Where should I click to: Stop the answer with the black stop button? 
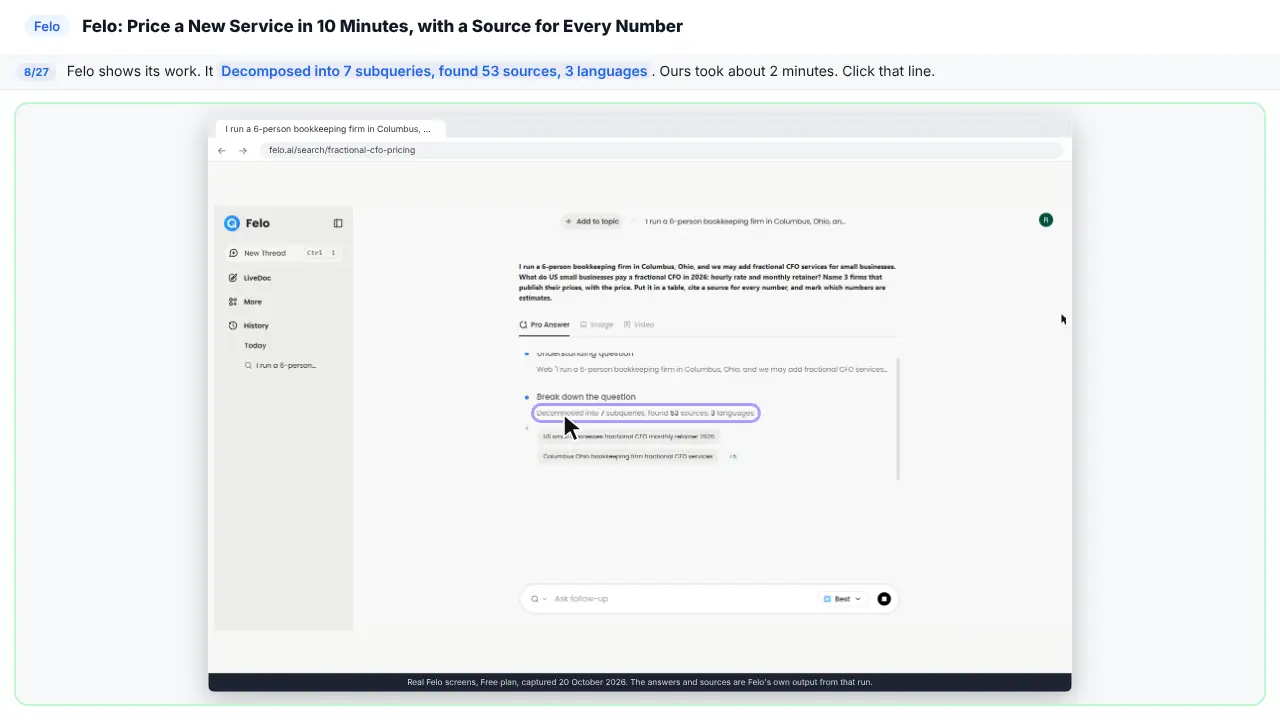[x=884, y=599]
